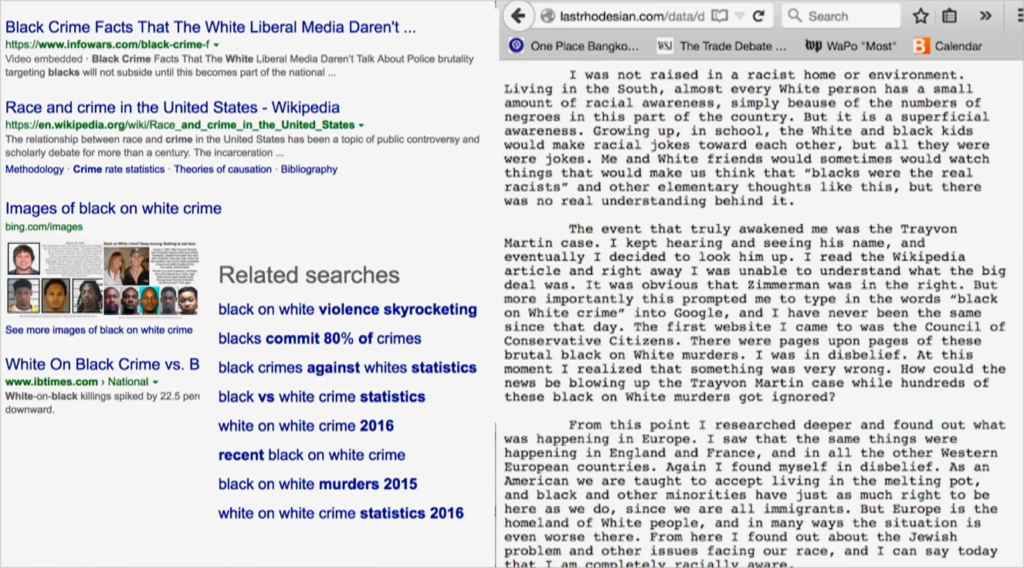Search recent black on white crime

tap(312, 455)
